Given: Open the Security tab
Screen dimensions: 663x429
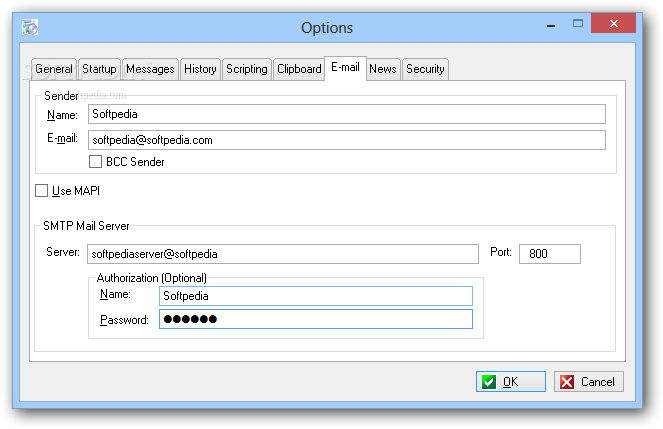Looking at the screenshot, I should (x=425, y=69).
